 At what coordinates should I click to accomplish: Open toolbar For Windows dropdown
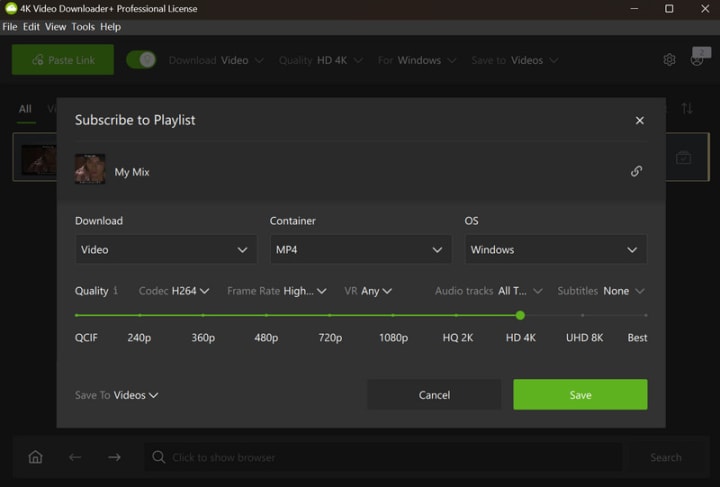click(417, 60)
